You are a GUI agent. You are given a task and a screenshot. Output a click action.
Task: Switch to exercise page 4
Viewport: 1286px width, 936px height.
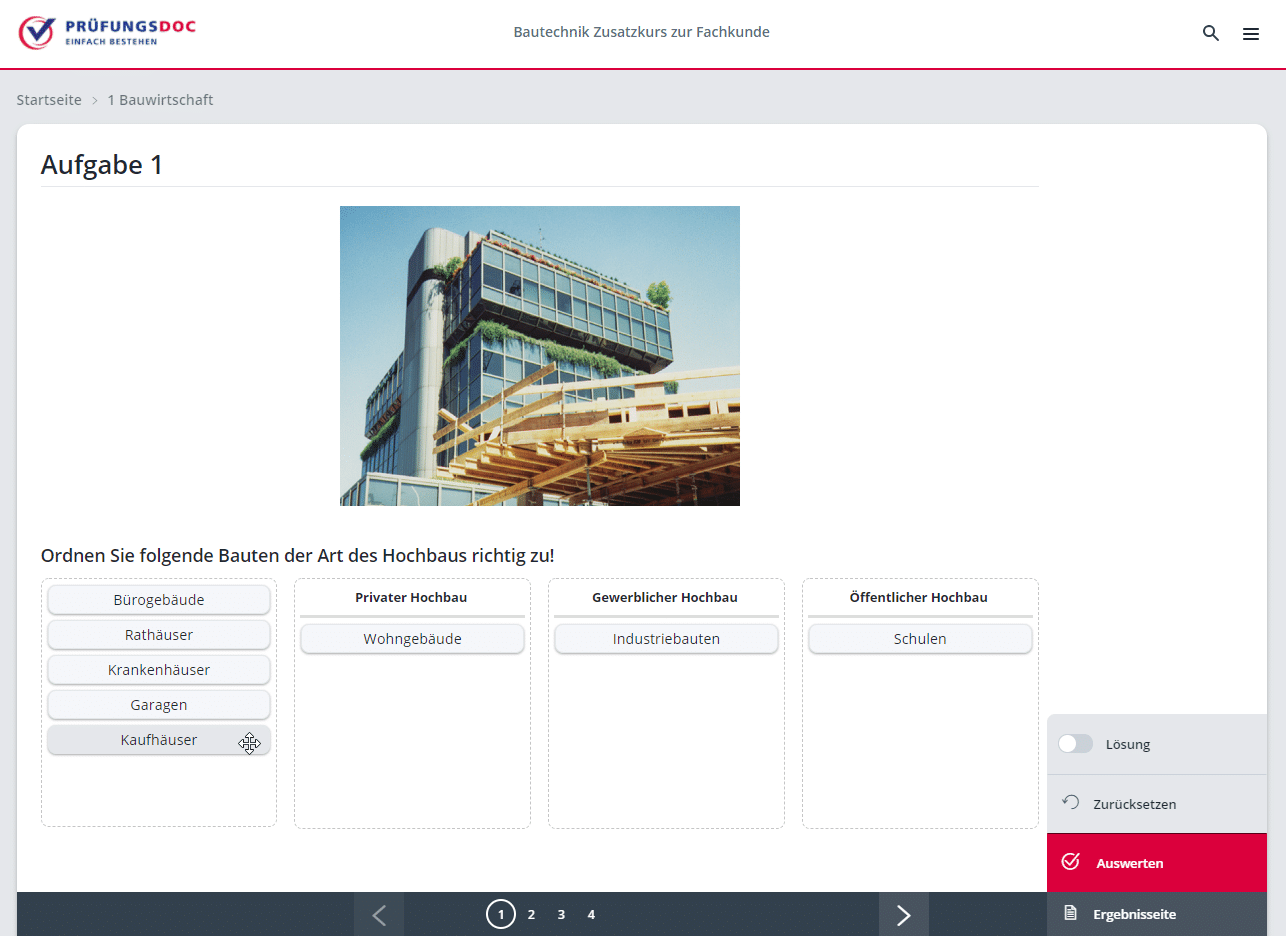[591, 913]
